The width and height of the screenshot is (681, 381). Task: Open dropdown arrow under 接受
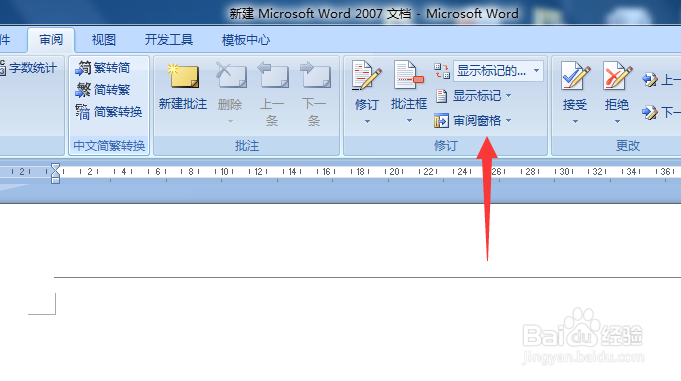575,122
